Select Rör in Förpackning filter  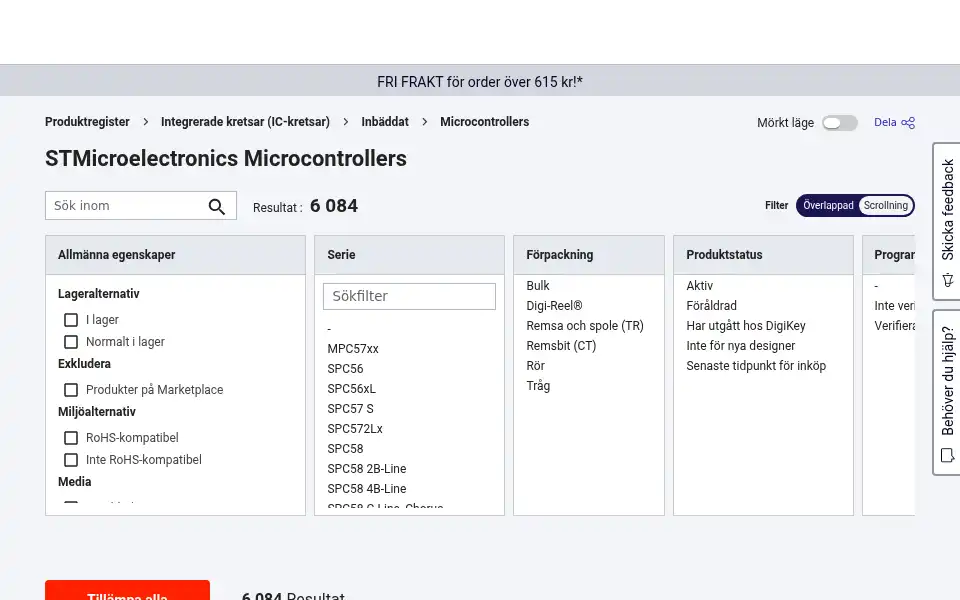click(535, 366)
